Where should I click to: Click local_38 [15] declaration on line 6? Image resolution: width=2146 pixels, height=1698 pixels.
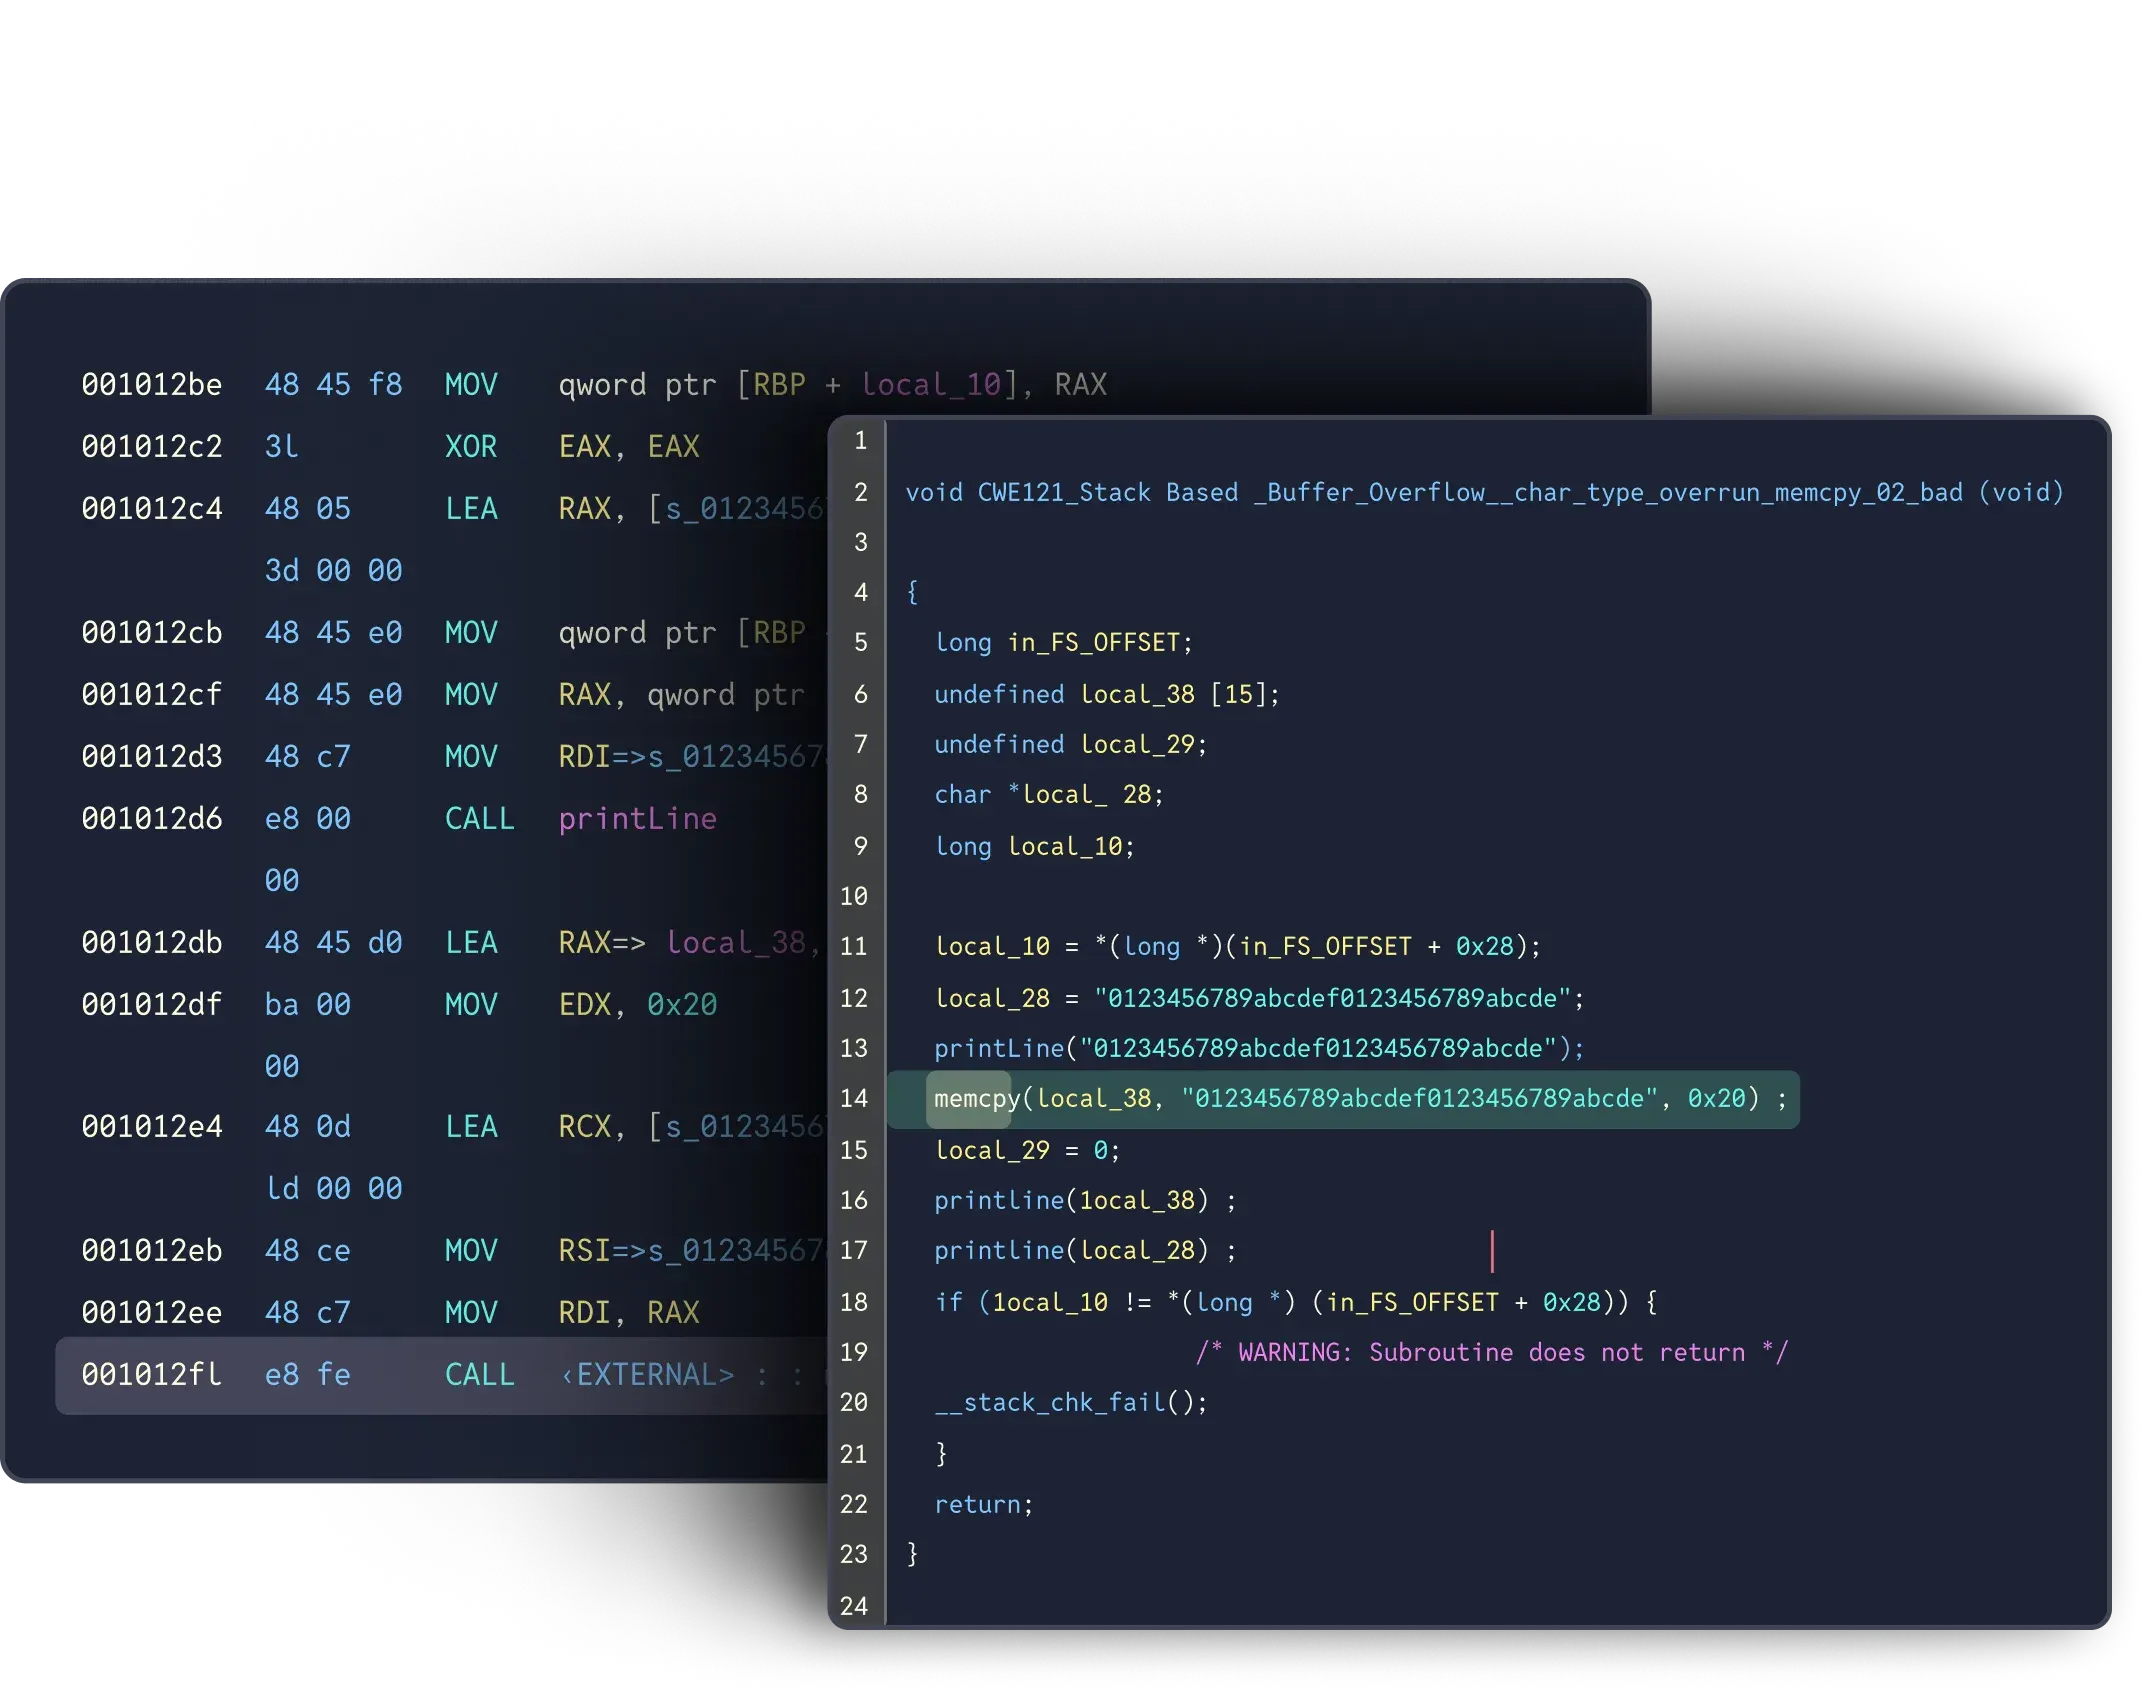[1107, 695]
